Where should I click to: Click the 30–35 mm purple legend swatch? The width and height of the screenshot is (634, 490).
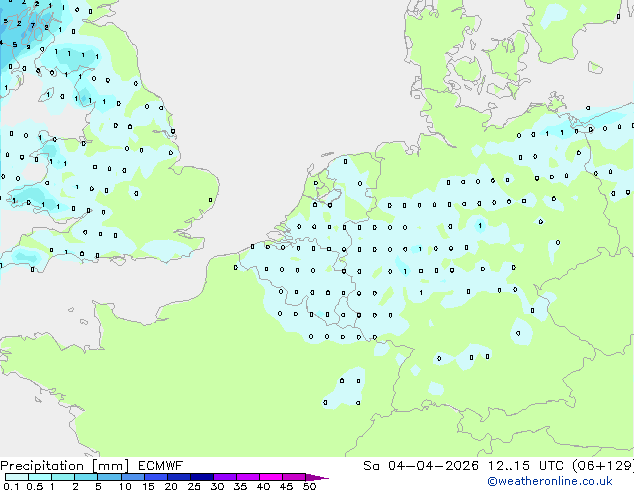[x=224, y=477]
